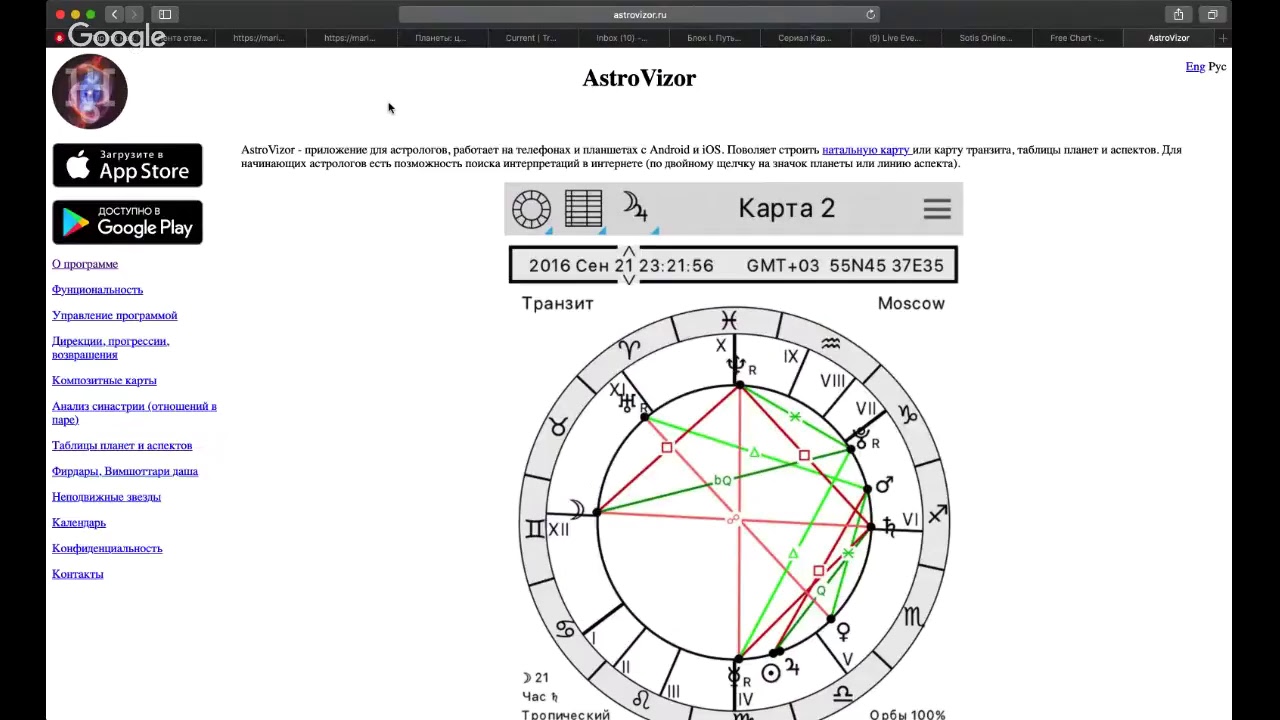Viewport: 1280px width, 720px height.
Task: Click the Uranus symbol near house XI
Action: click(628, 403)
